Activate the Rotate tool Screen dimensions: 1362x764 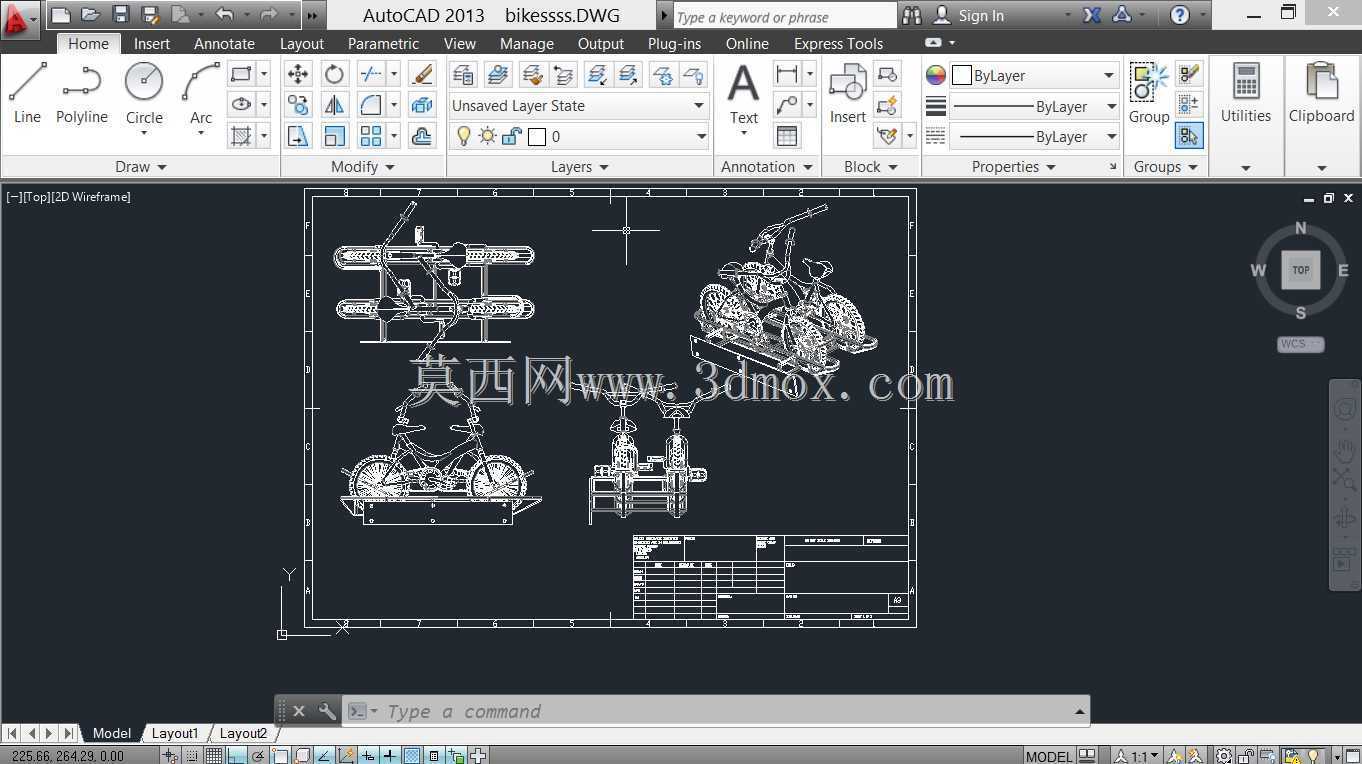(x=334, y=74)
